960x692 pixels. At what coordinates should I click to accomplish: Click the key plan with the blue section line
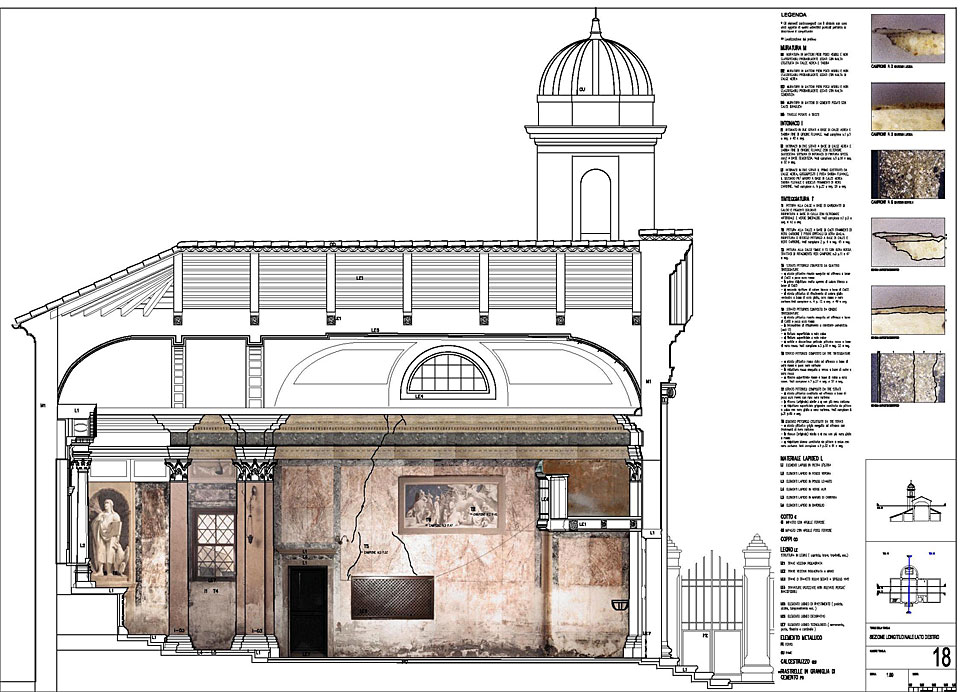[x=910, y=582]
